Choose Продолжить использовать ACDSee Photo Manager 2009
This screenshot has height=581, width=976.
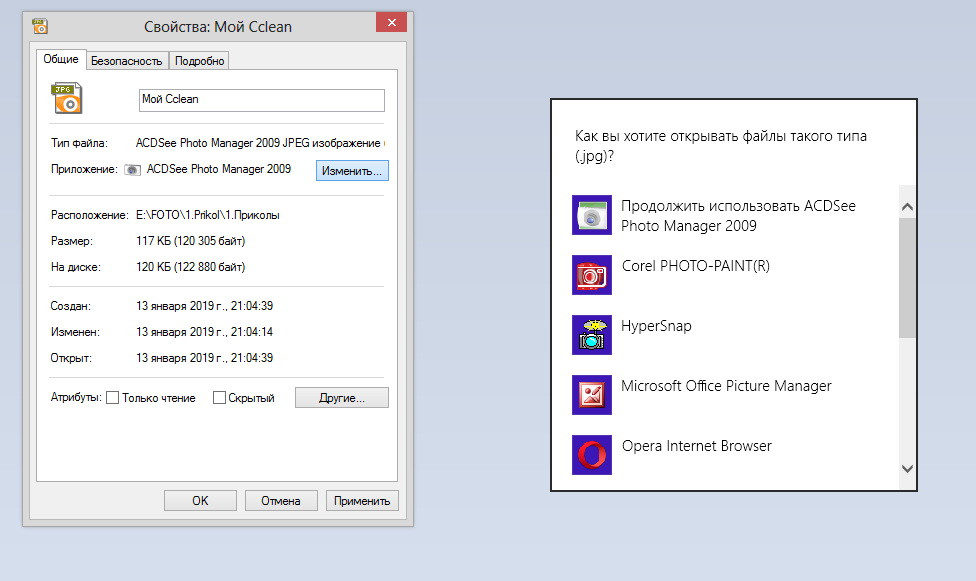coord(738,215)
